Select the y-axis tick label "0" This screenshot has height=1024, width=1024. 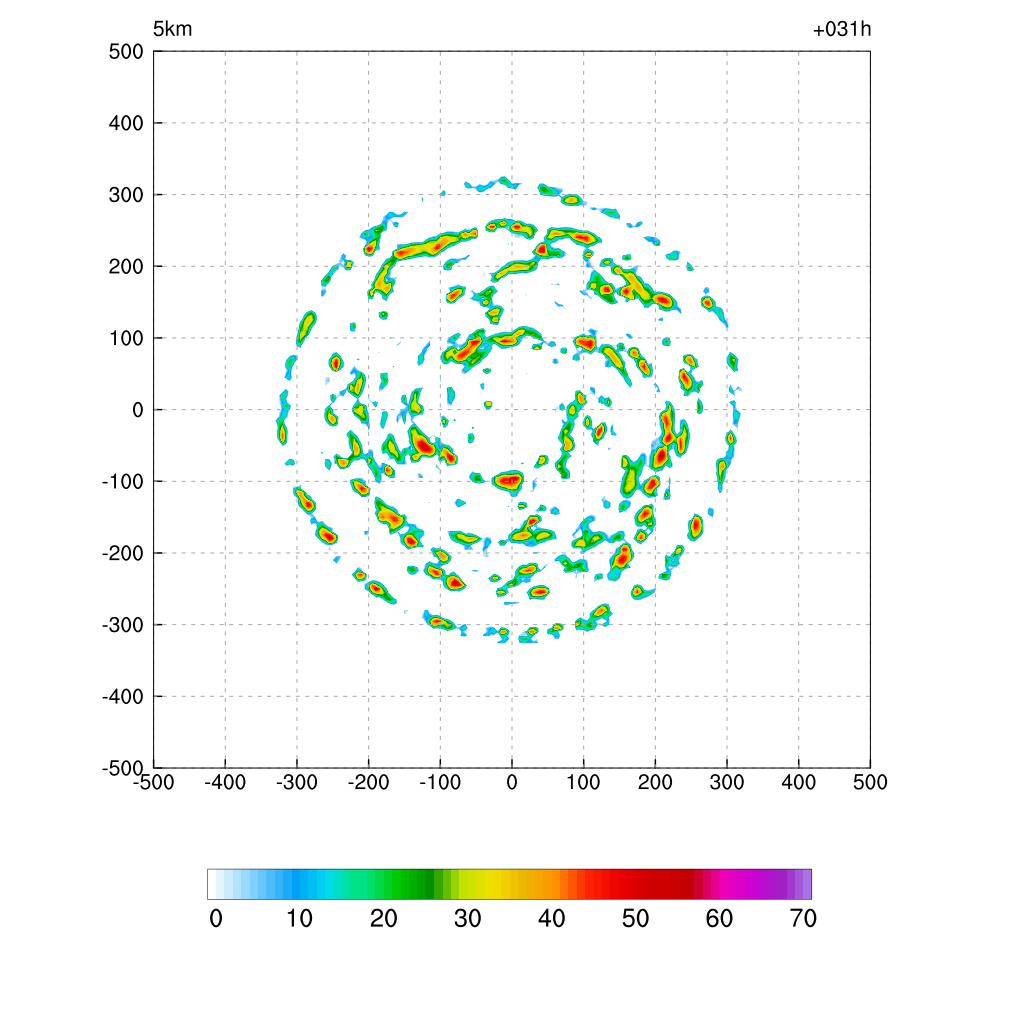(138, 410)
